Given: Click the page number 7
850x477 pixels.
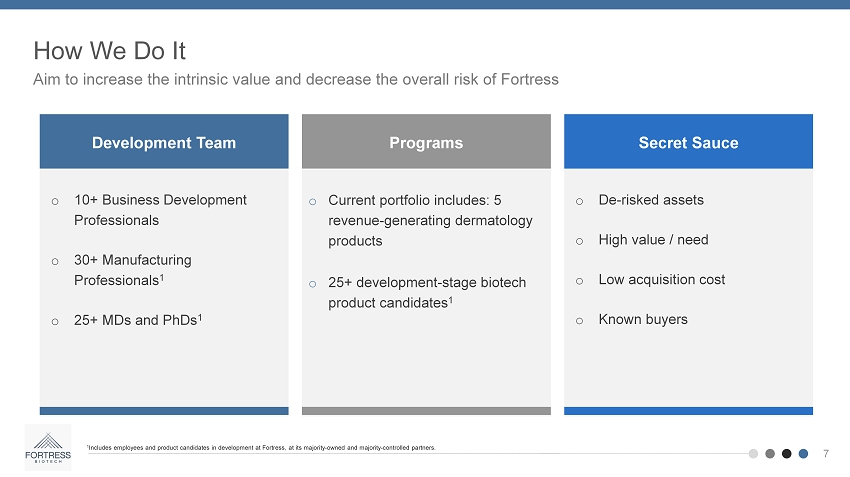Looking at the screenshot, I should click(x=826, y=453).
